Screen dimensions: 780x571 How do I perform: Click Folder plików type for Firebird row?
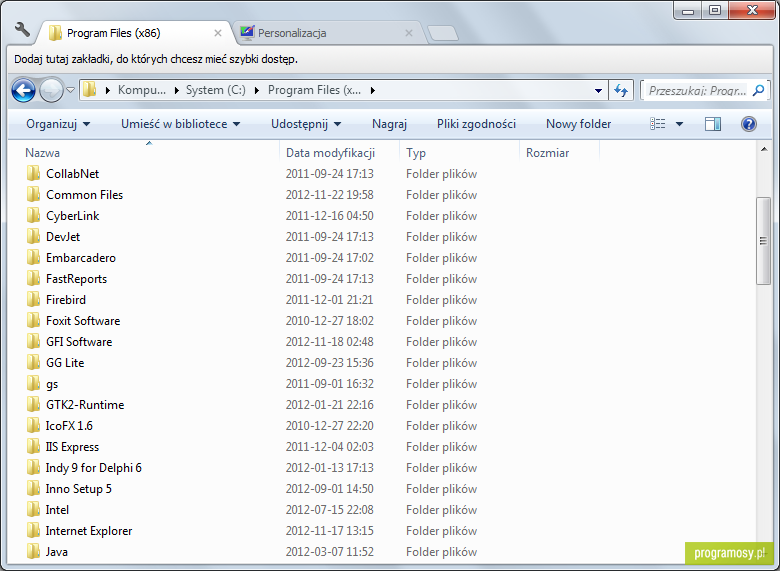pyautogui.click(x=441, y=299)
